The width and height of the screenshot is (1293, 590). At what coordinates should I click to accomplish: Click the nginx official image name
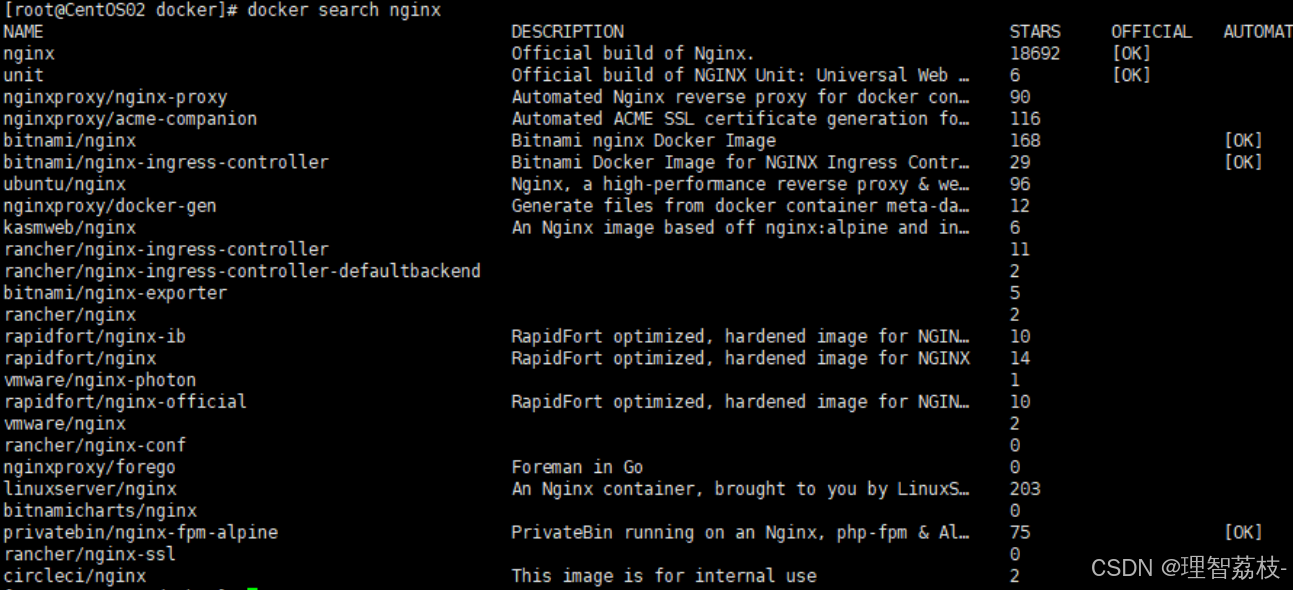tap(29, 53)
